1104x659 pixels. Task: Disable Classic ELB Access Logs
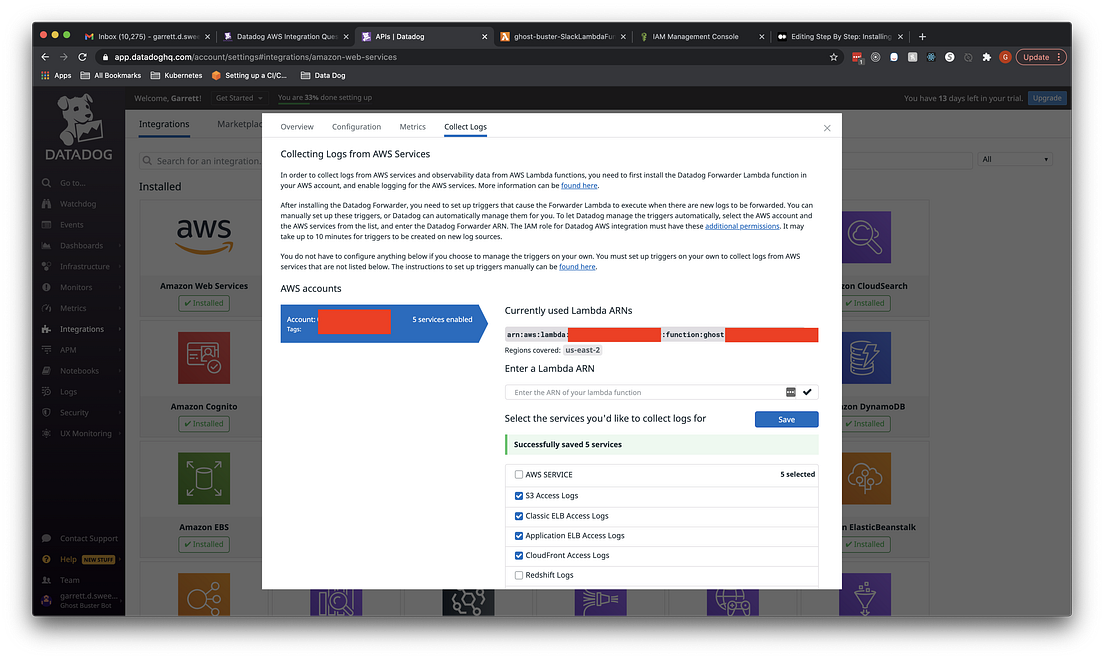(518, 515)
